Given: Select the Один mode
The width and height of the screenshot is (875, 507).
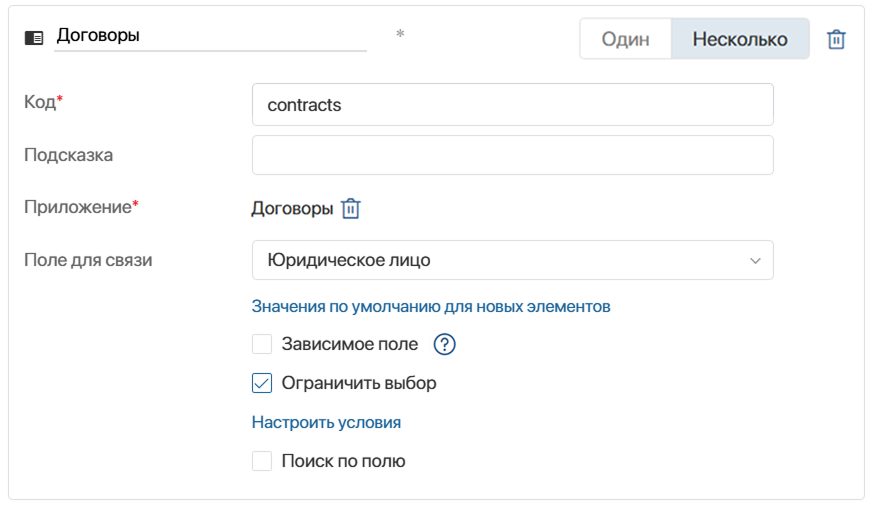Looking at the screenshot, I should click(626, 38).
